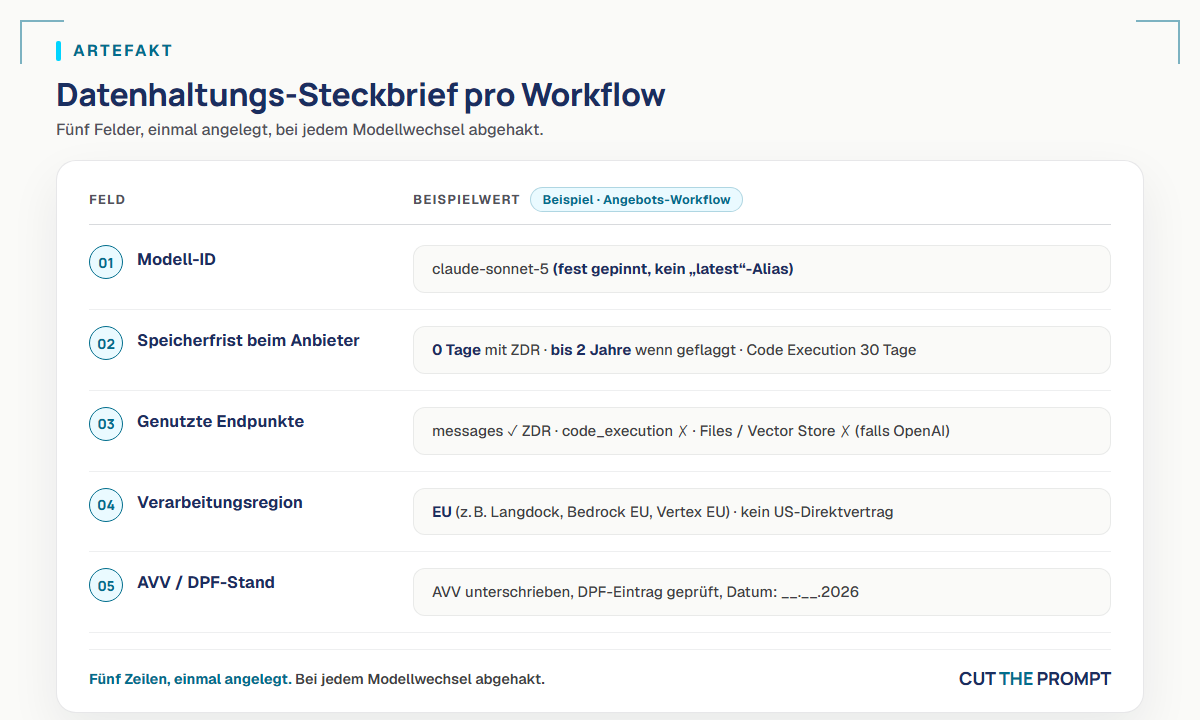1200x720 pixels.
Task: Click the Genutzte Endpunkte label
Action: [x=220, y=422]
